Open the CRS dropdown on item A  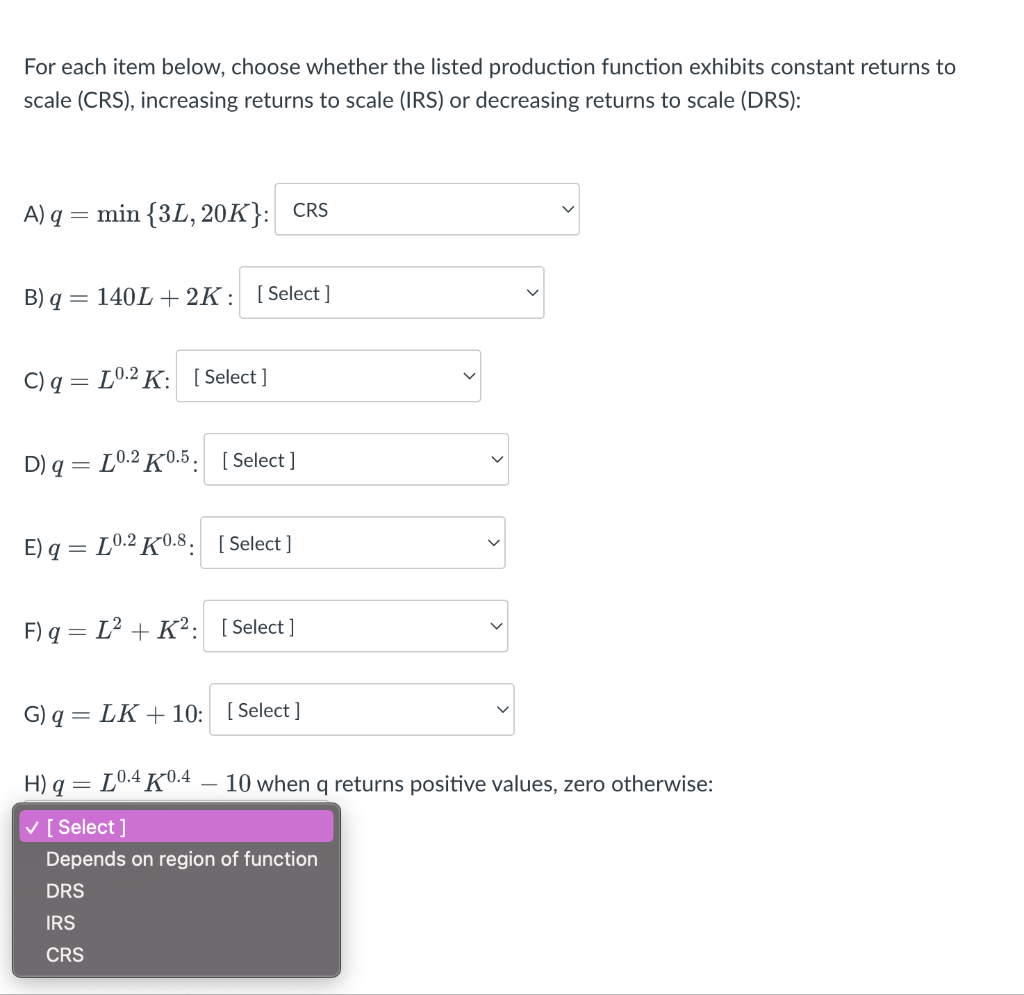pos(427,209)
